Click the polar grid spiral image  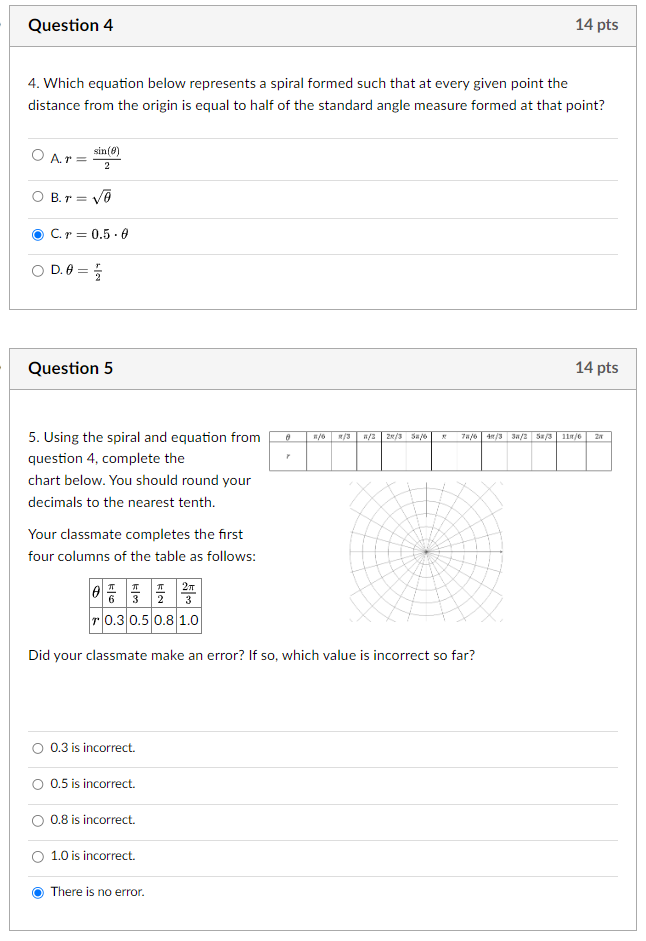(425, 548)
